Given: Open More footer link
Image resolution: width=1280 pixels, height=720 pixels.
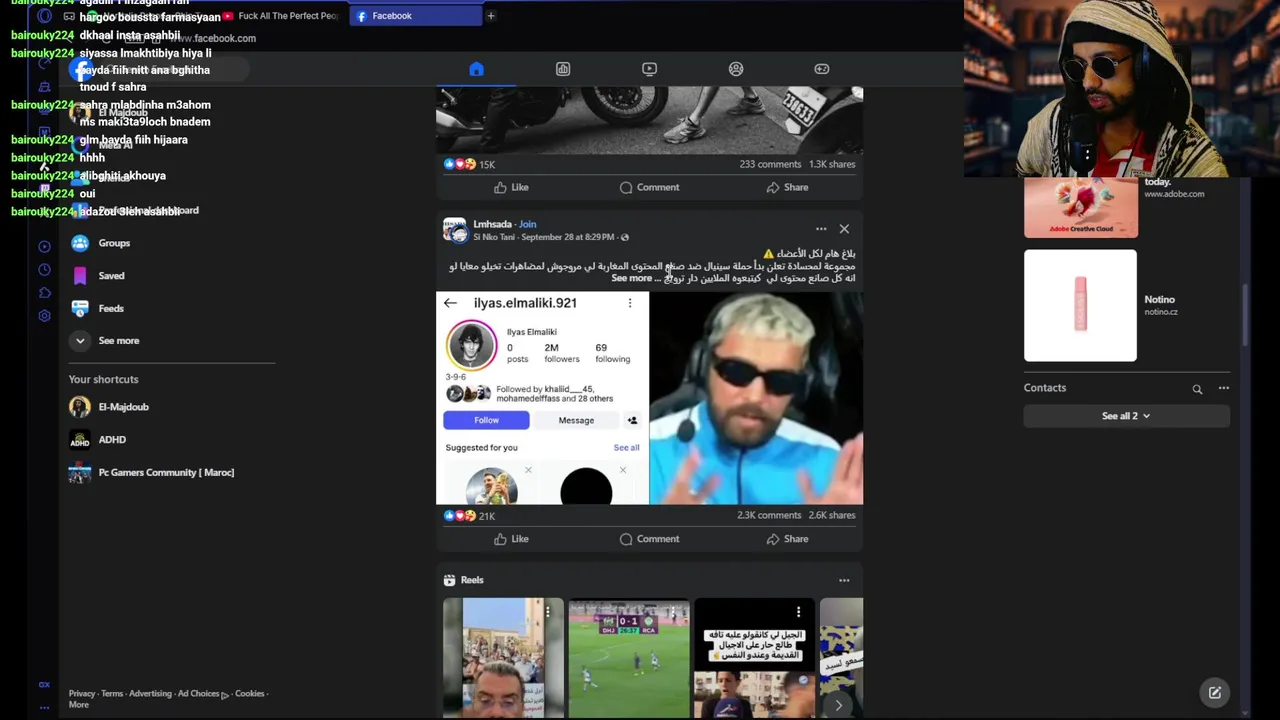Looking at the screenshot, I should pyautogui.click(x=79, y=705).
